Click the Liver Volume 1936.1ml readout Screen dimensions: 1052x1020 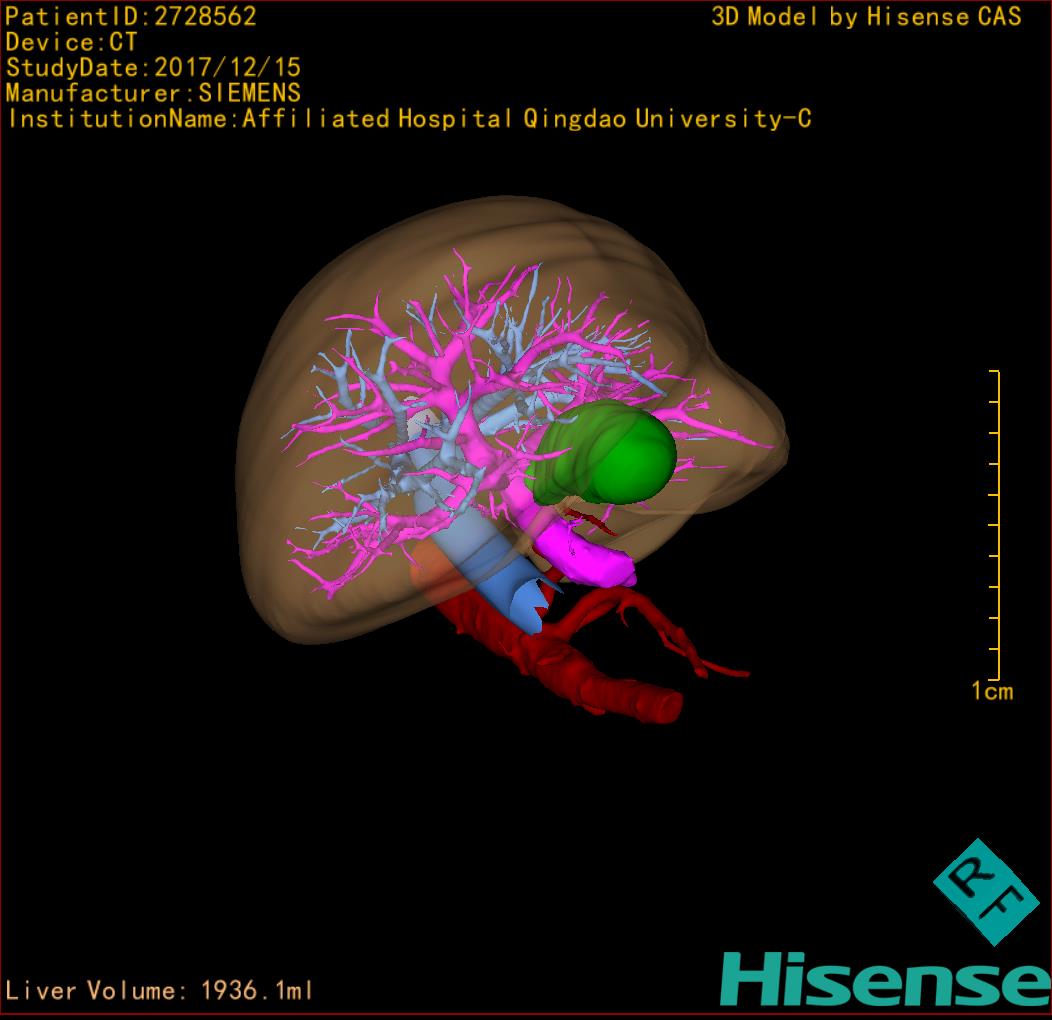(160, 991)
